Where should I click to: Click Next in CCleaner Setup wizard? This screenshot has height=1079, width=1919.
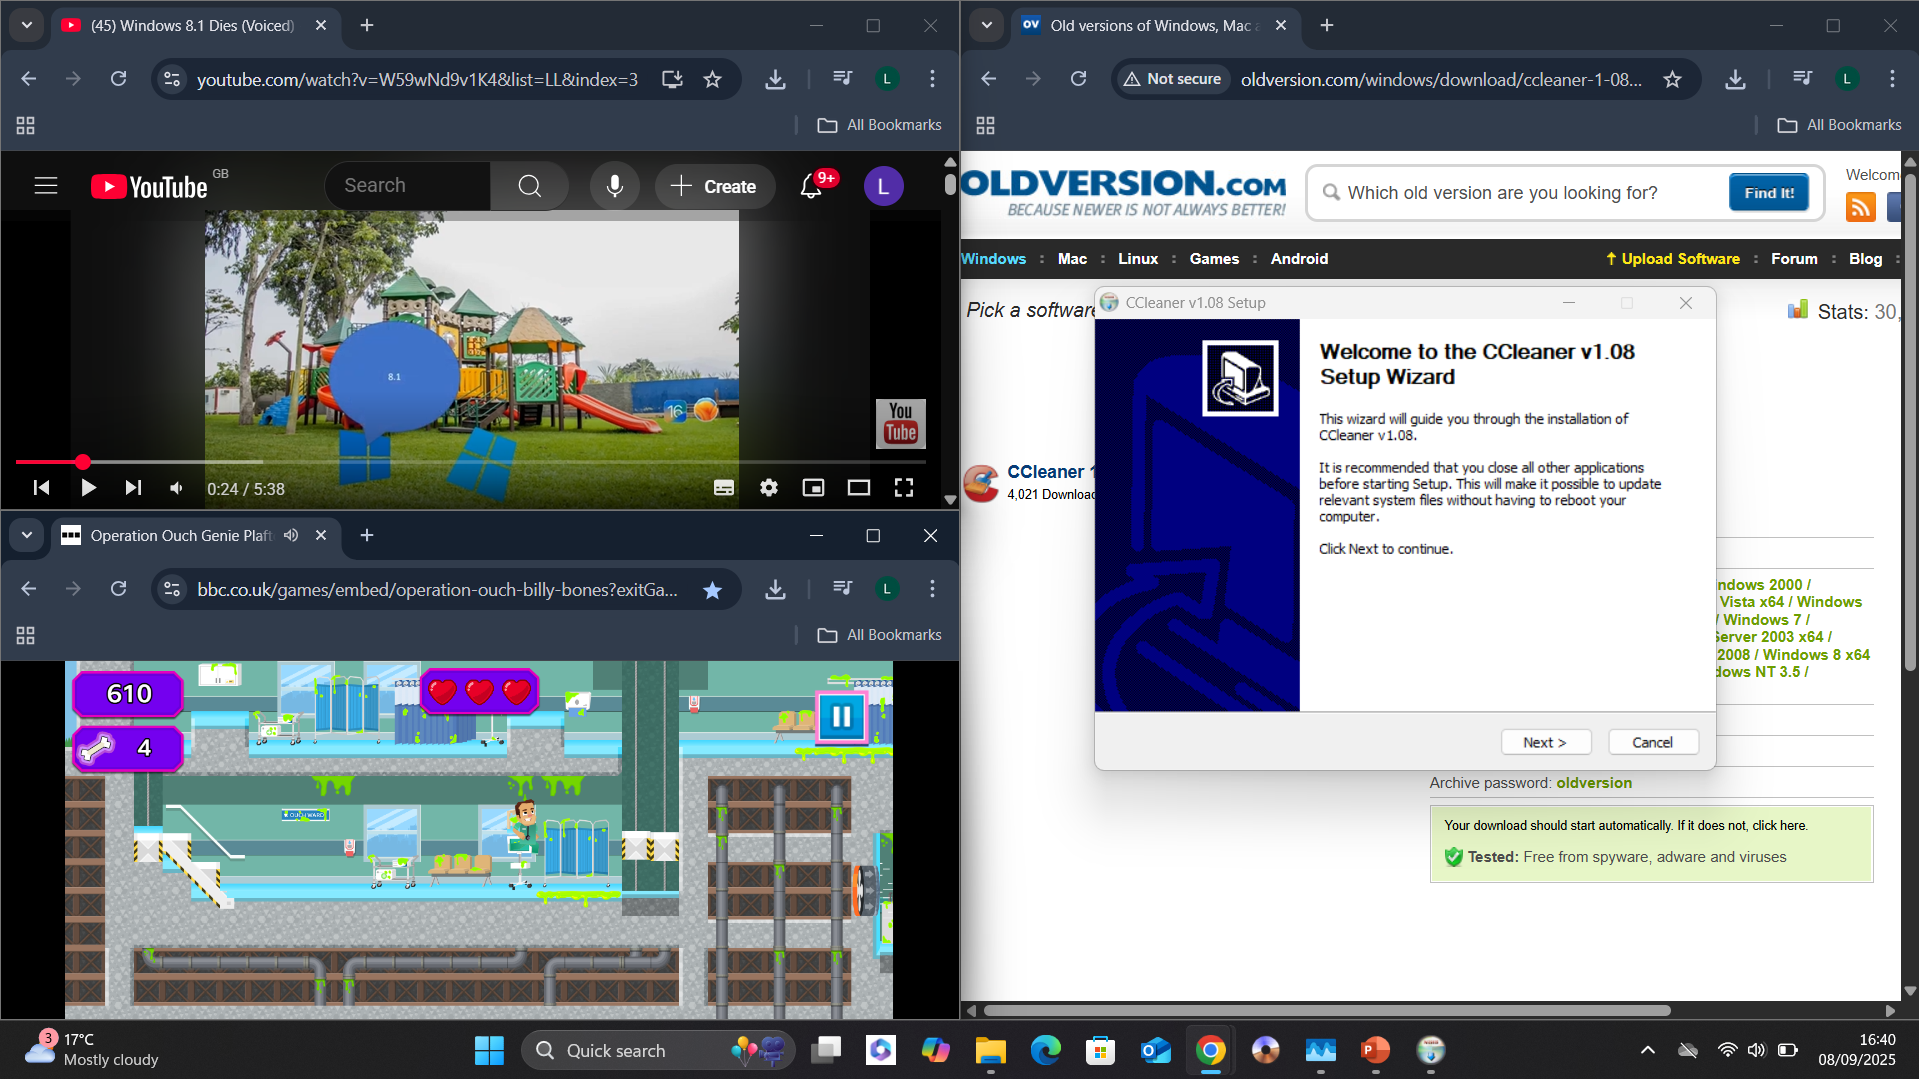coord(1543,742)
